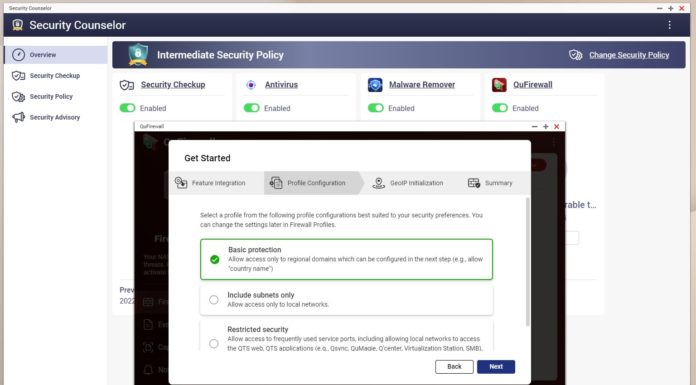Minimize the Security Counselor window
This screenshot has width=696, height=385.
(660, 8)
